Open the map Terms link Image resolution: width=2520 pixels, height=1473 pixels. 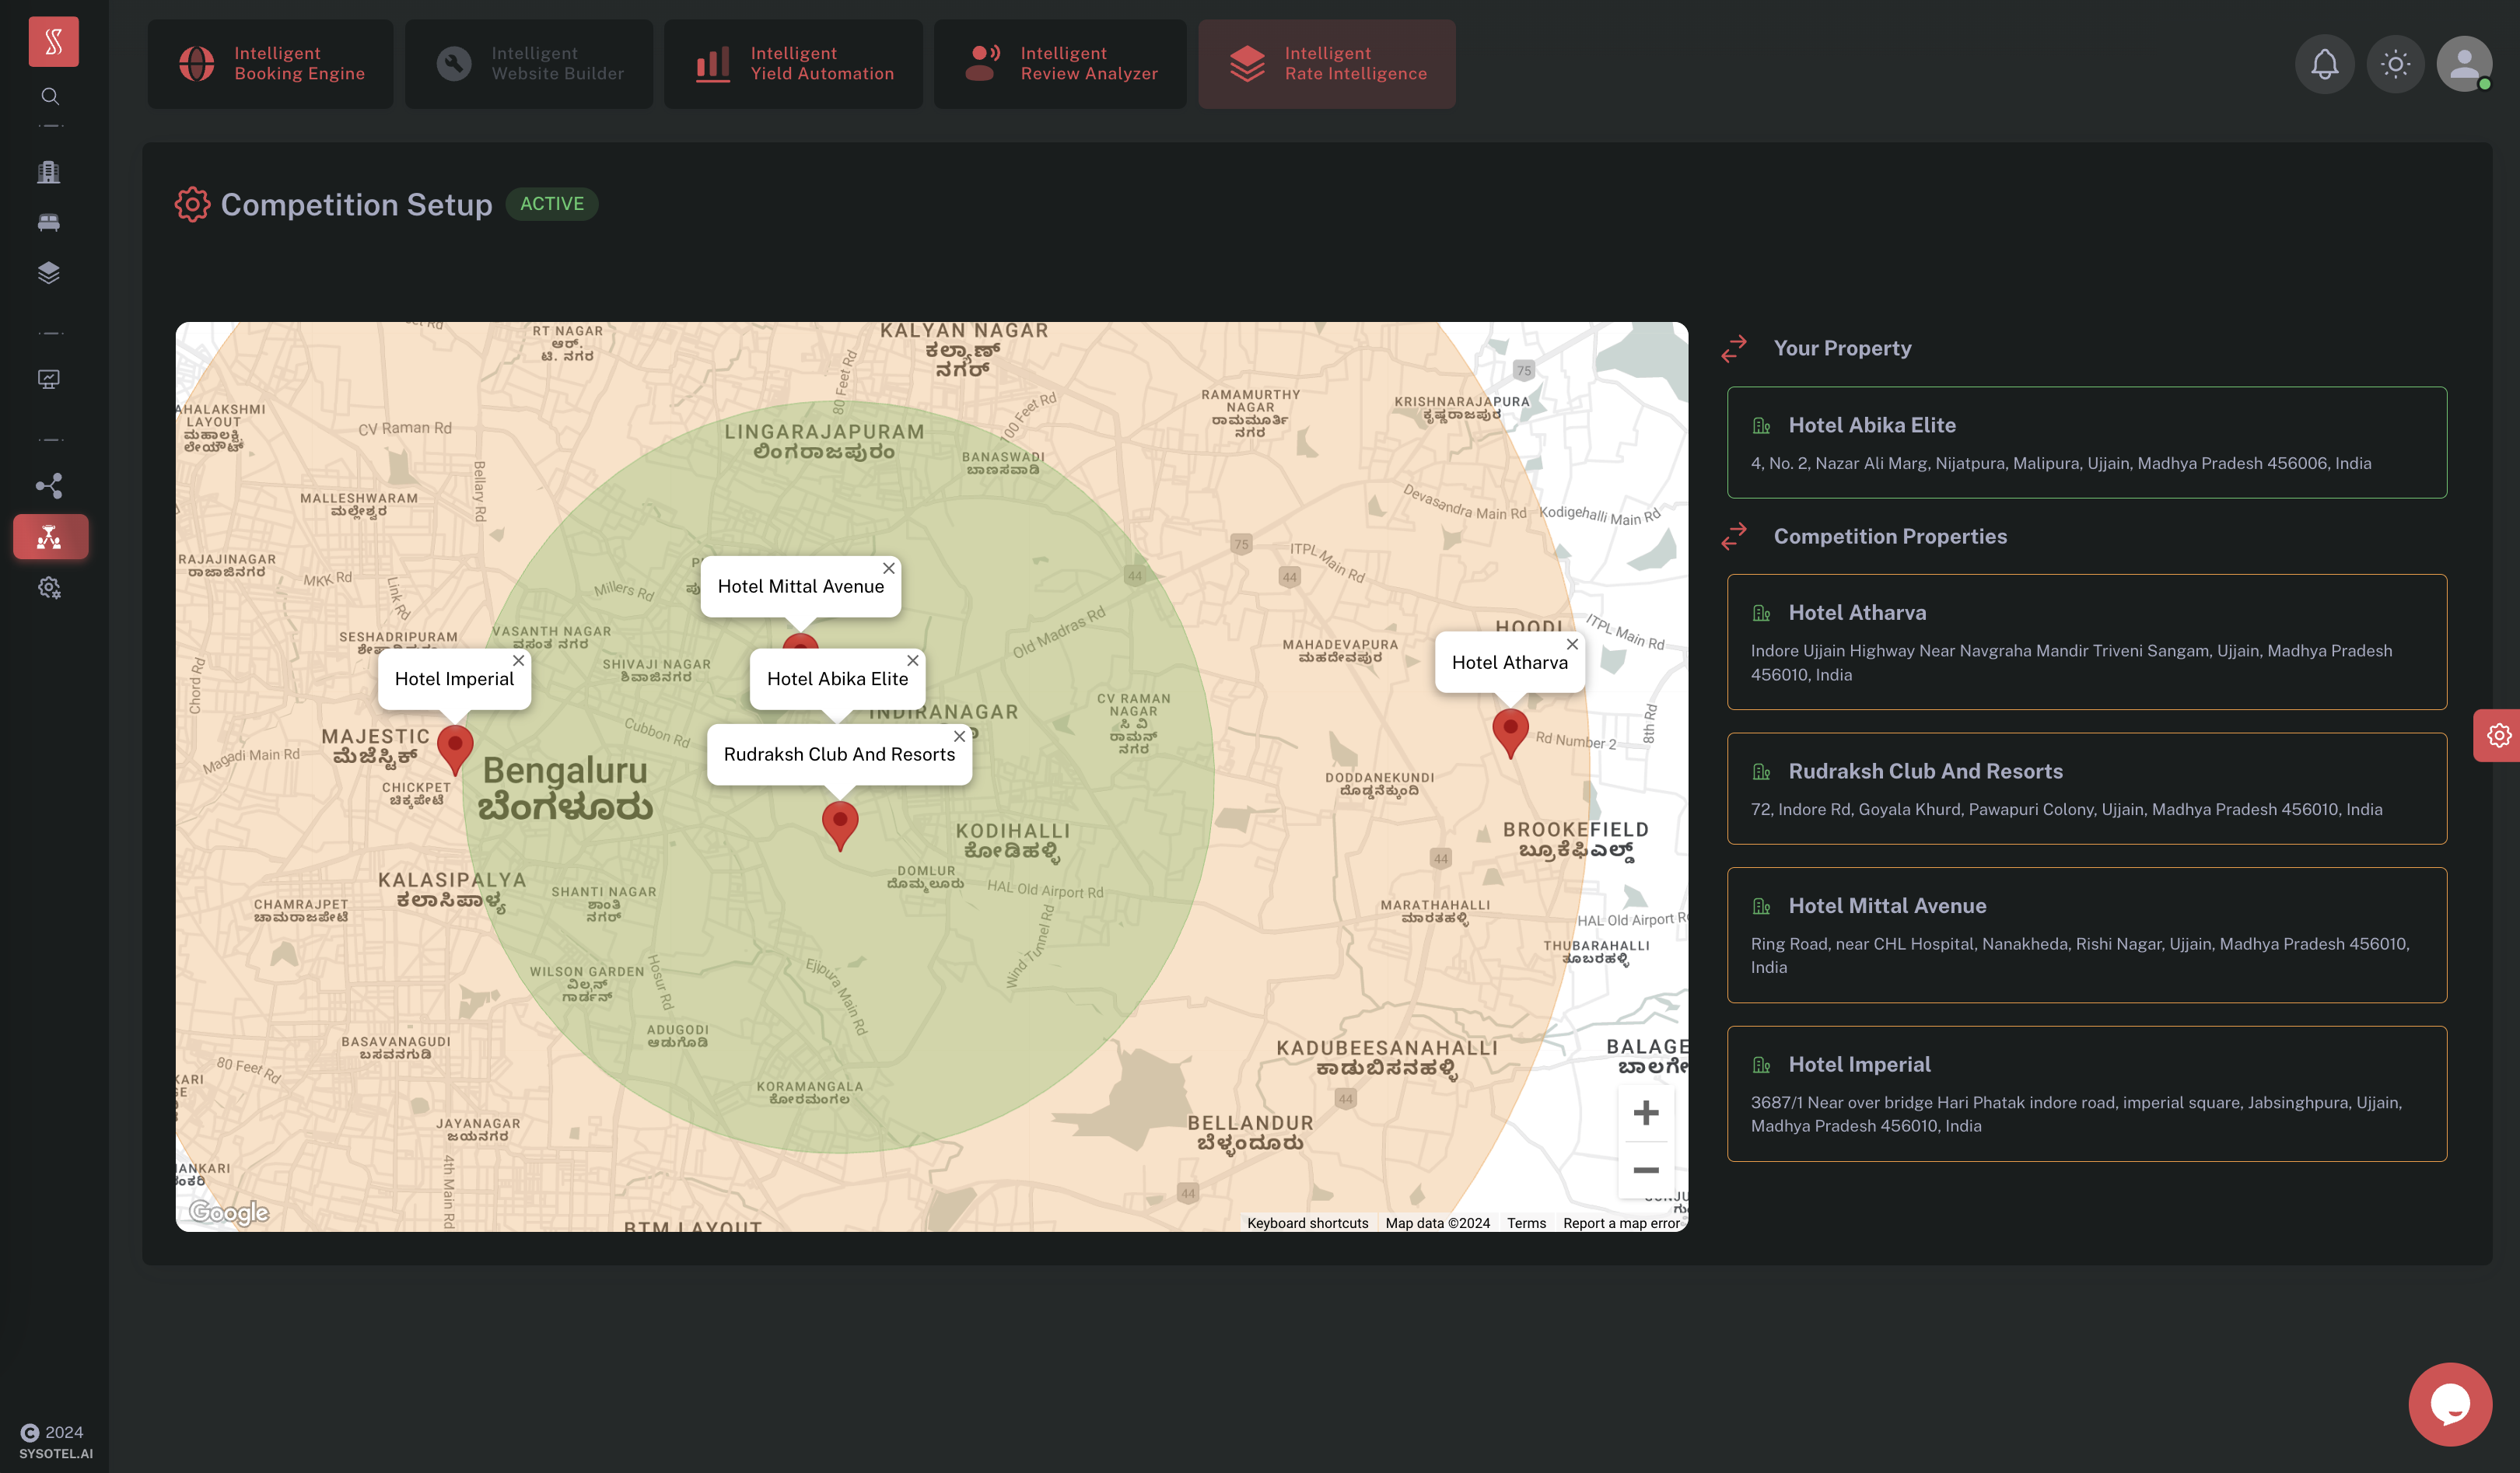[x=1526, y=1223]
